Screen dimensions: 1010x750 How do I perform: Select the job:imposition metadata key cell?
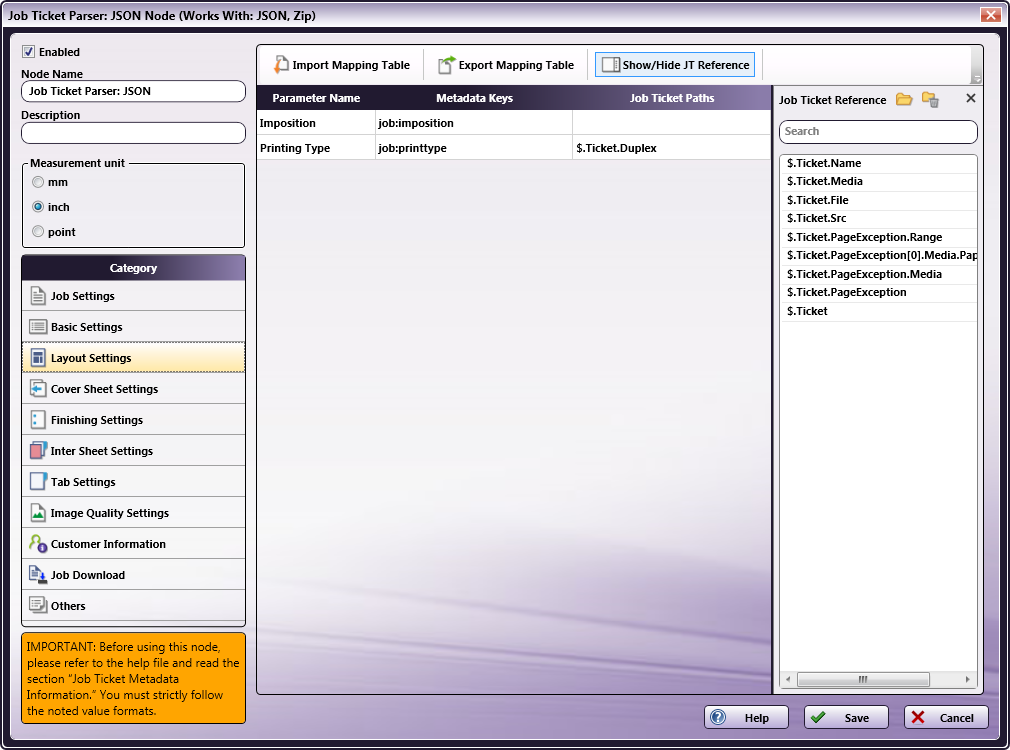[x=474, y=123]
